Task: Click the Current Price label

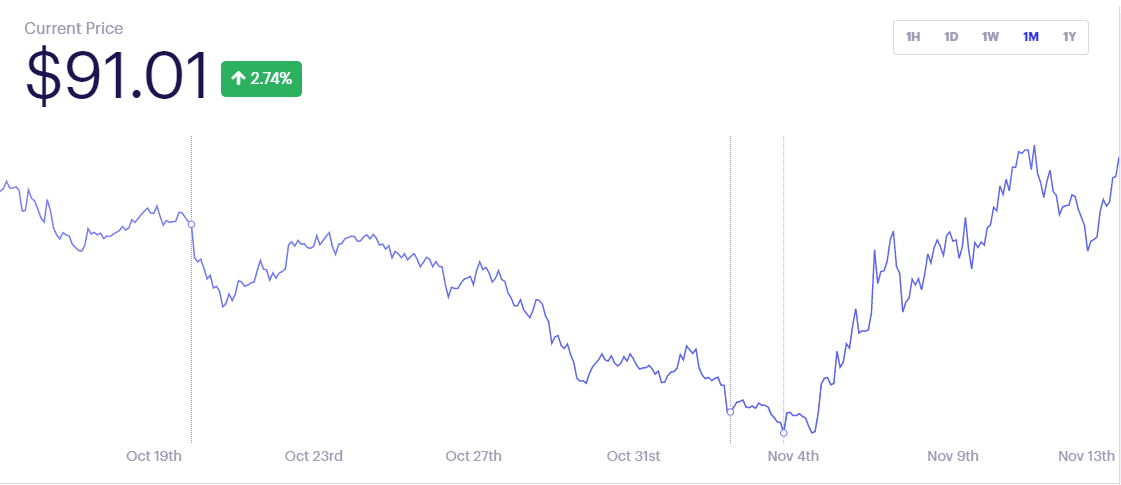Action: pos(74,29)
